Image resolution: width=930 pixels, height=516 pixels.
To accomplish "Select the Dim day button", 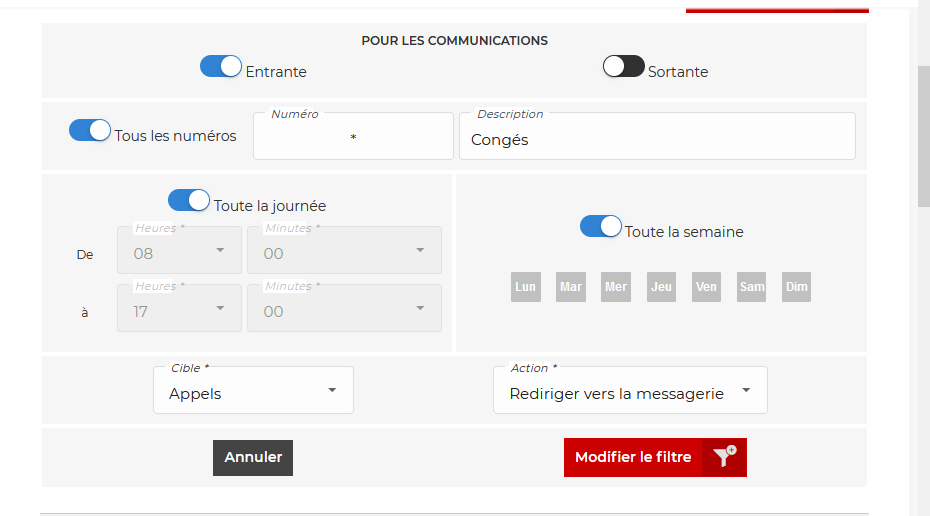I will coord(797,287).
